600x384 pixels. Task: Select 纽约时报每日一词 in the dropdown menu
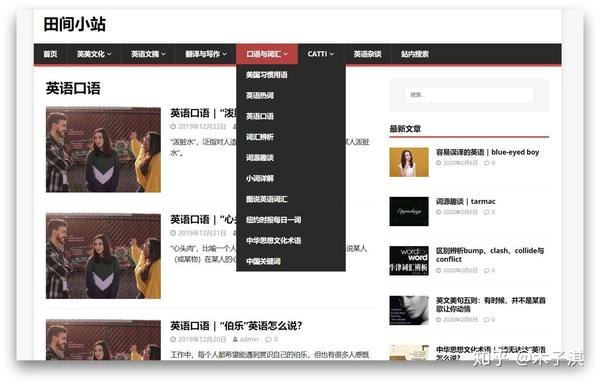pos(274,220)
